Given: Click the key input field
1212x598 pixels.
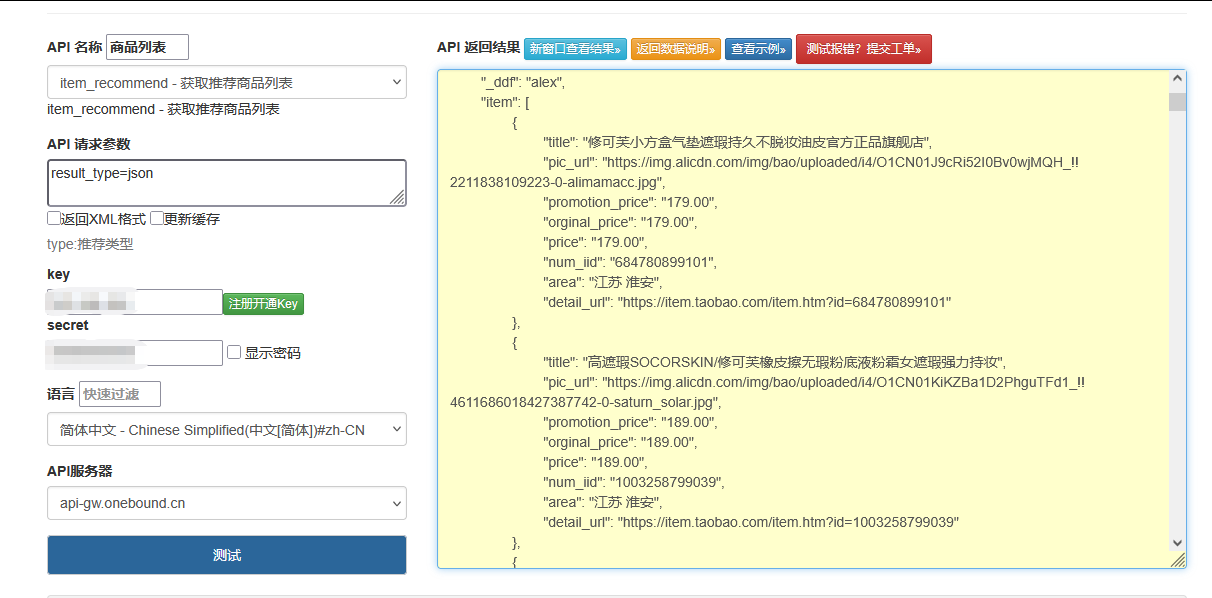Looking at the screenshot, I should (x=135, y=302).
